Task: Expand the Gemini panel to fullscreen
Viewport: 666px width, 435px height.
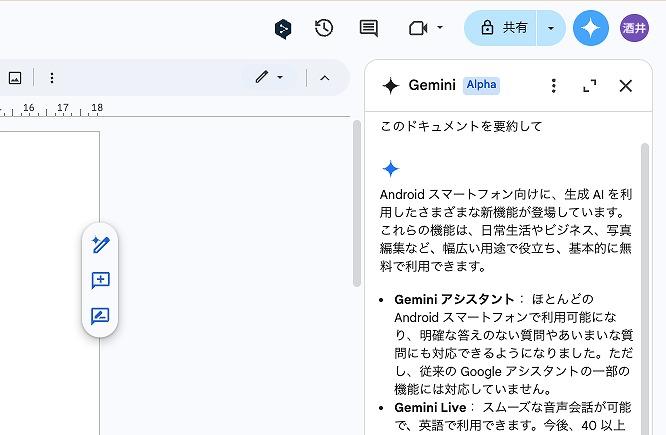Action: tap(590, 86)
